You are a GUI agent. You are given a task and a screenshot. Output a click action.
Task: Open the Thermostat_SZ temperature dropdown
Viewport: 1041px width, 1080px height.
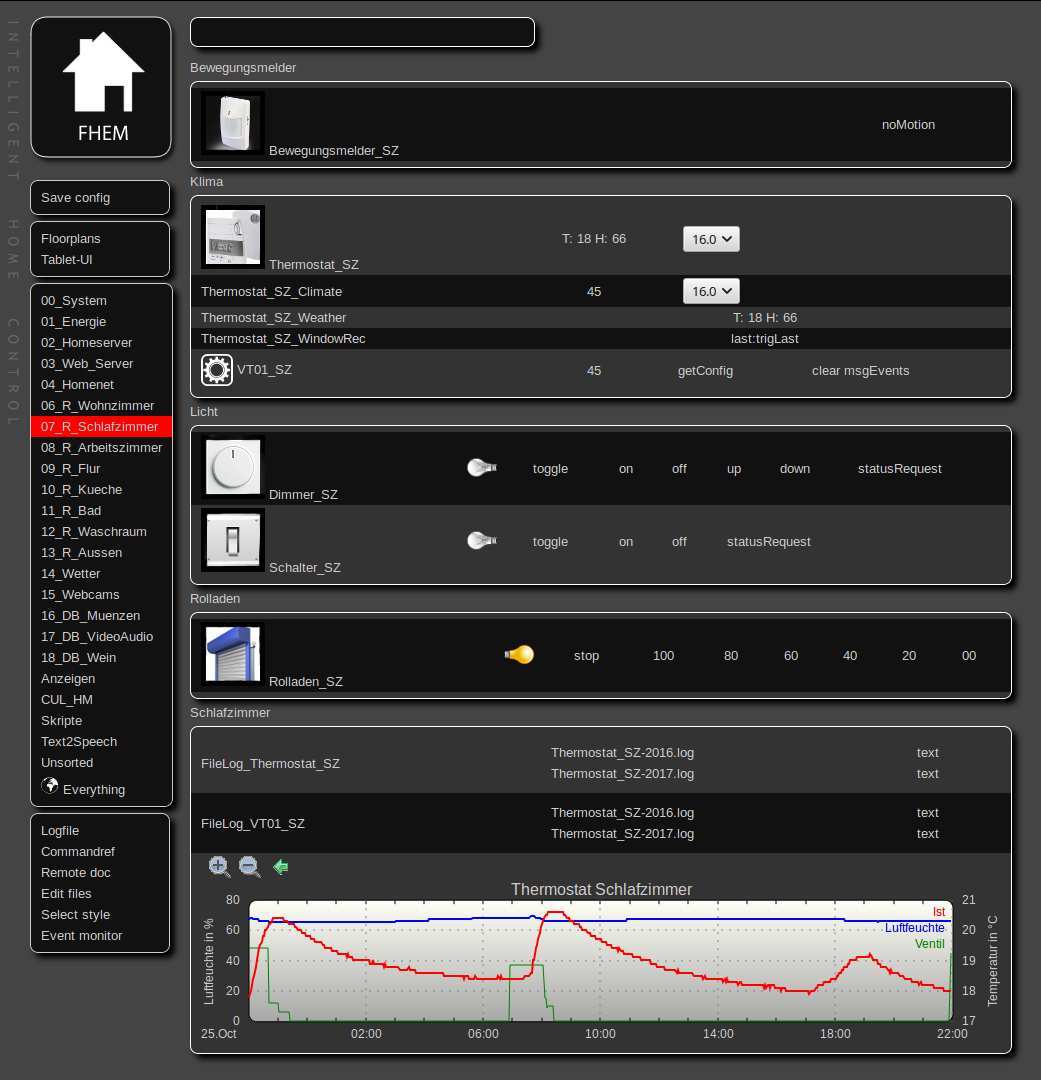(x=711, y=239)
